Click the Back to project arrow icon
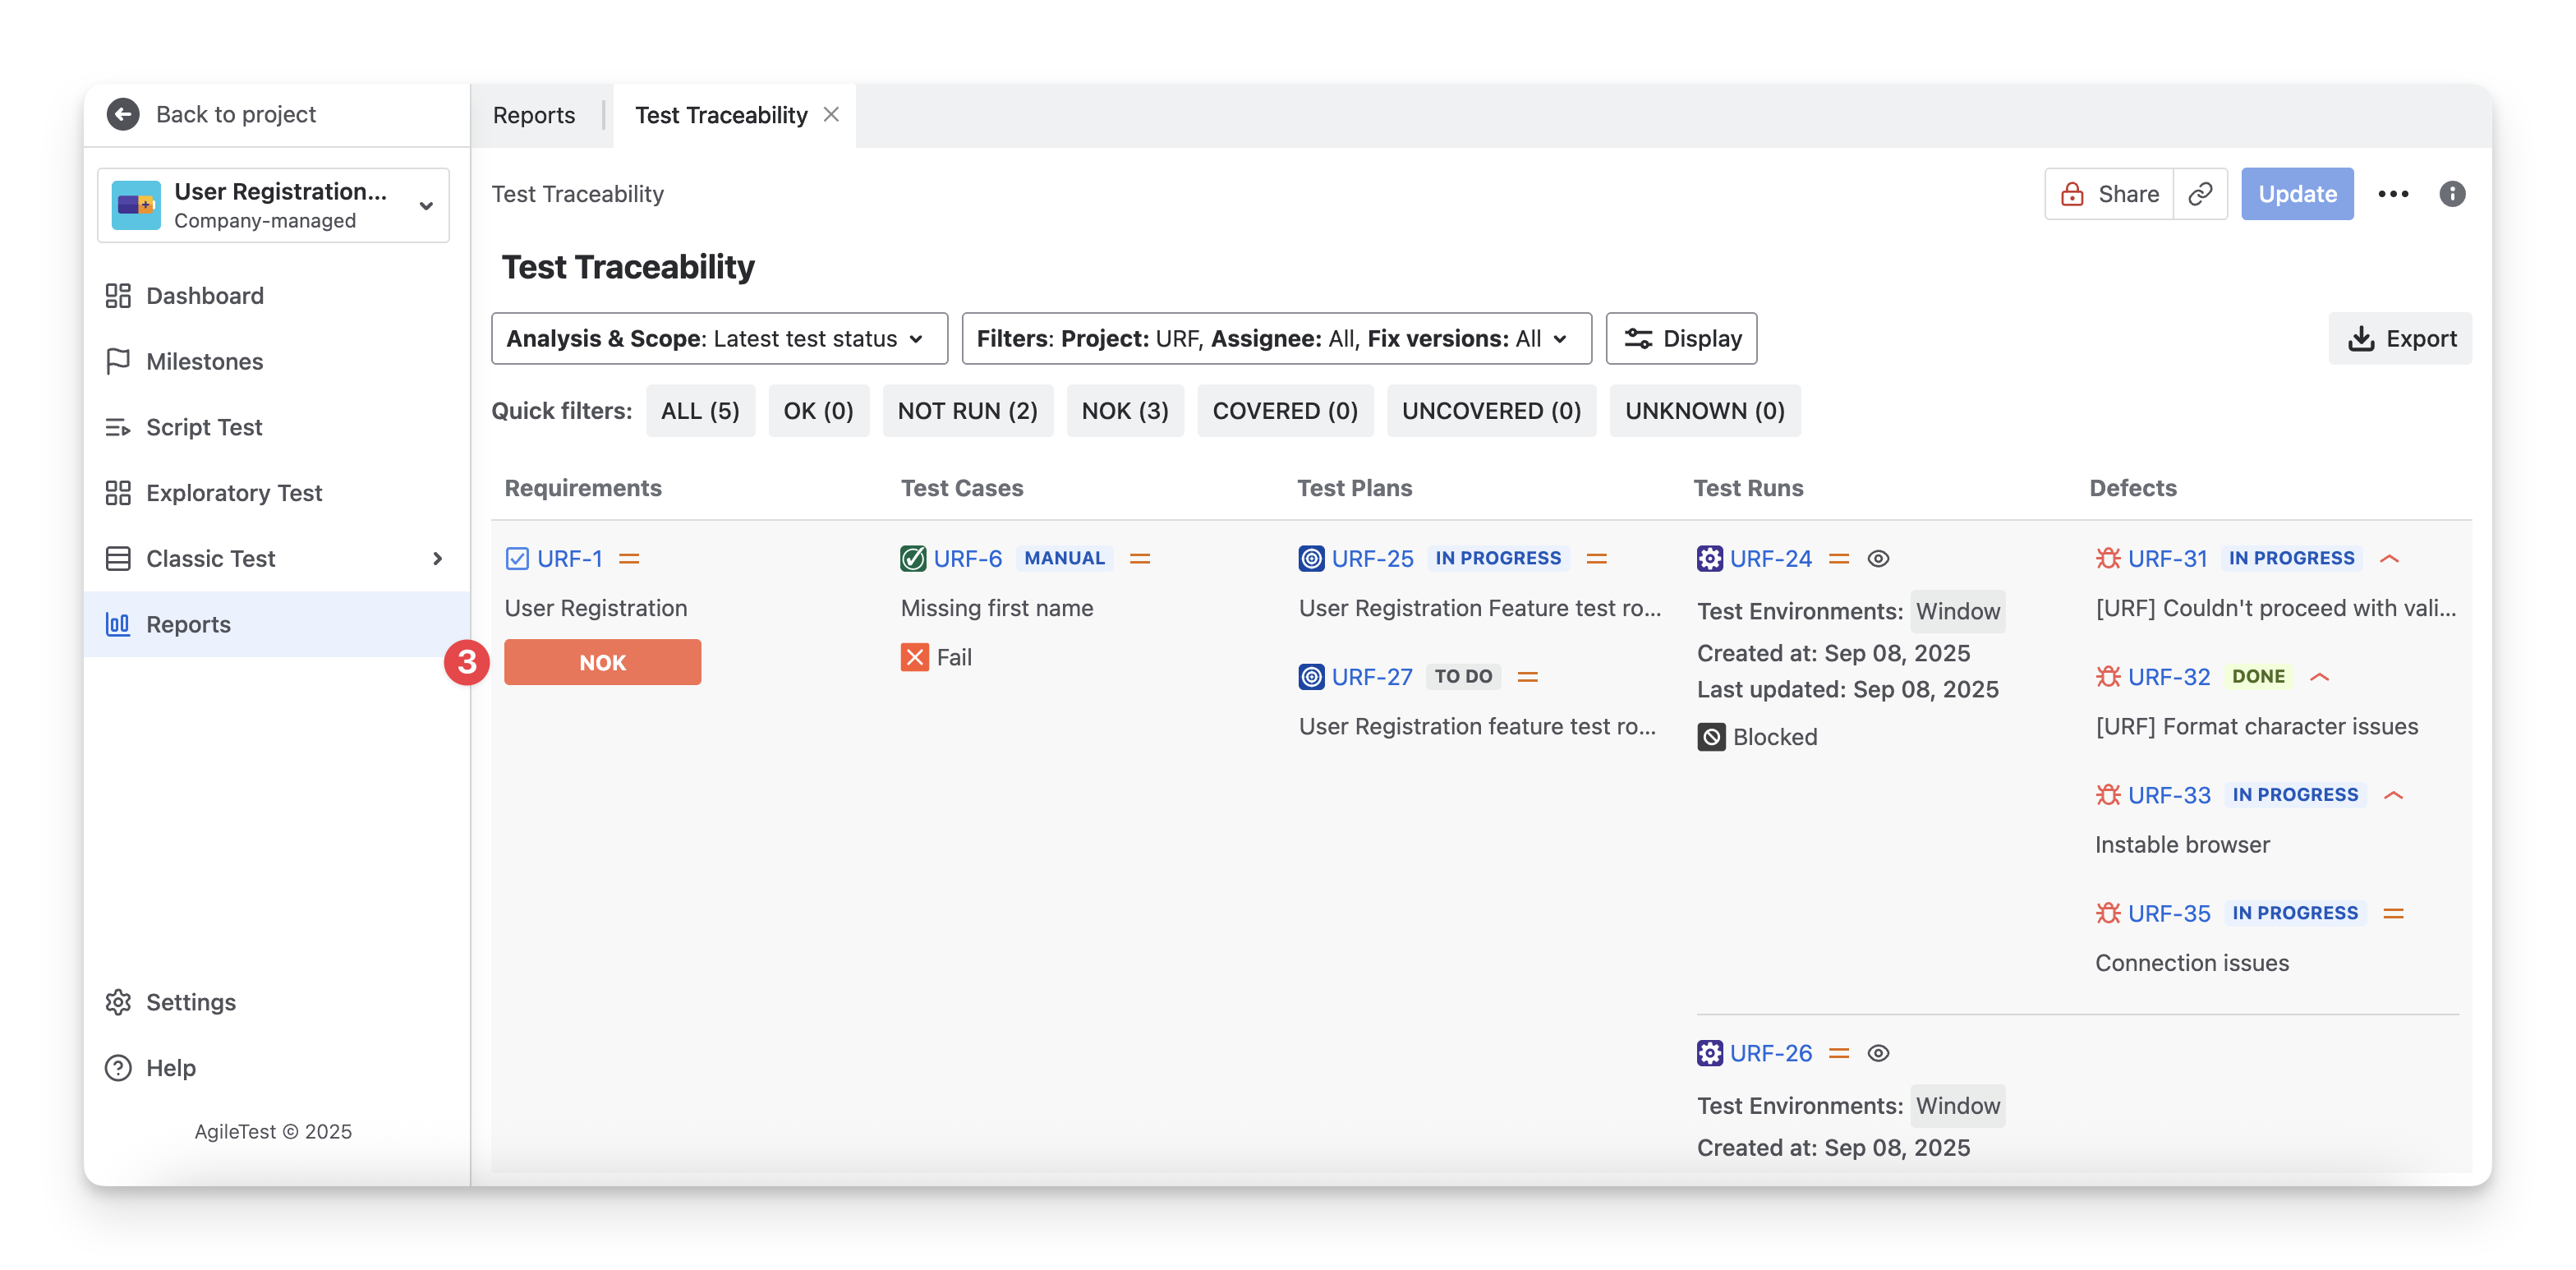This screenshot has width=2576, height=1270. tap(123, 114)
